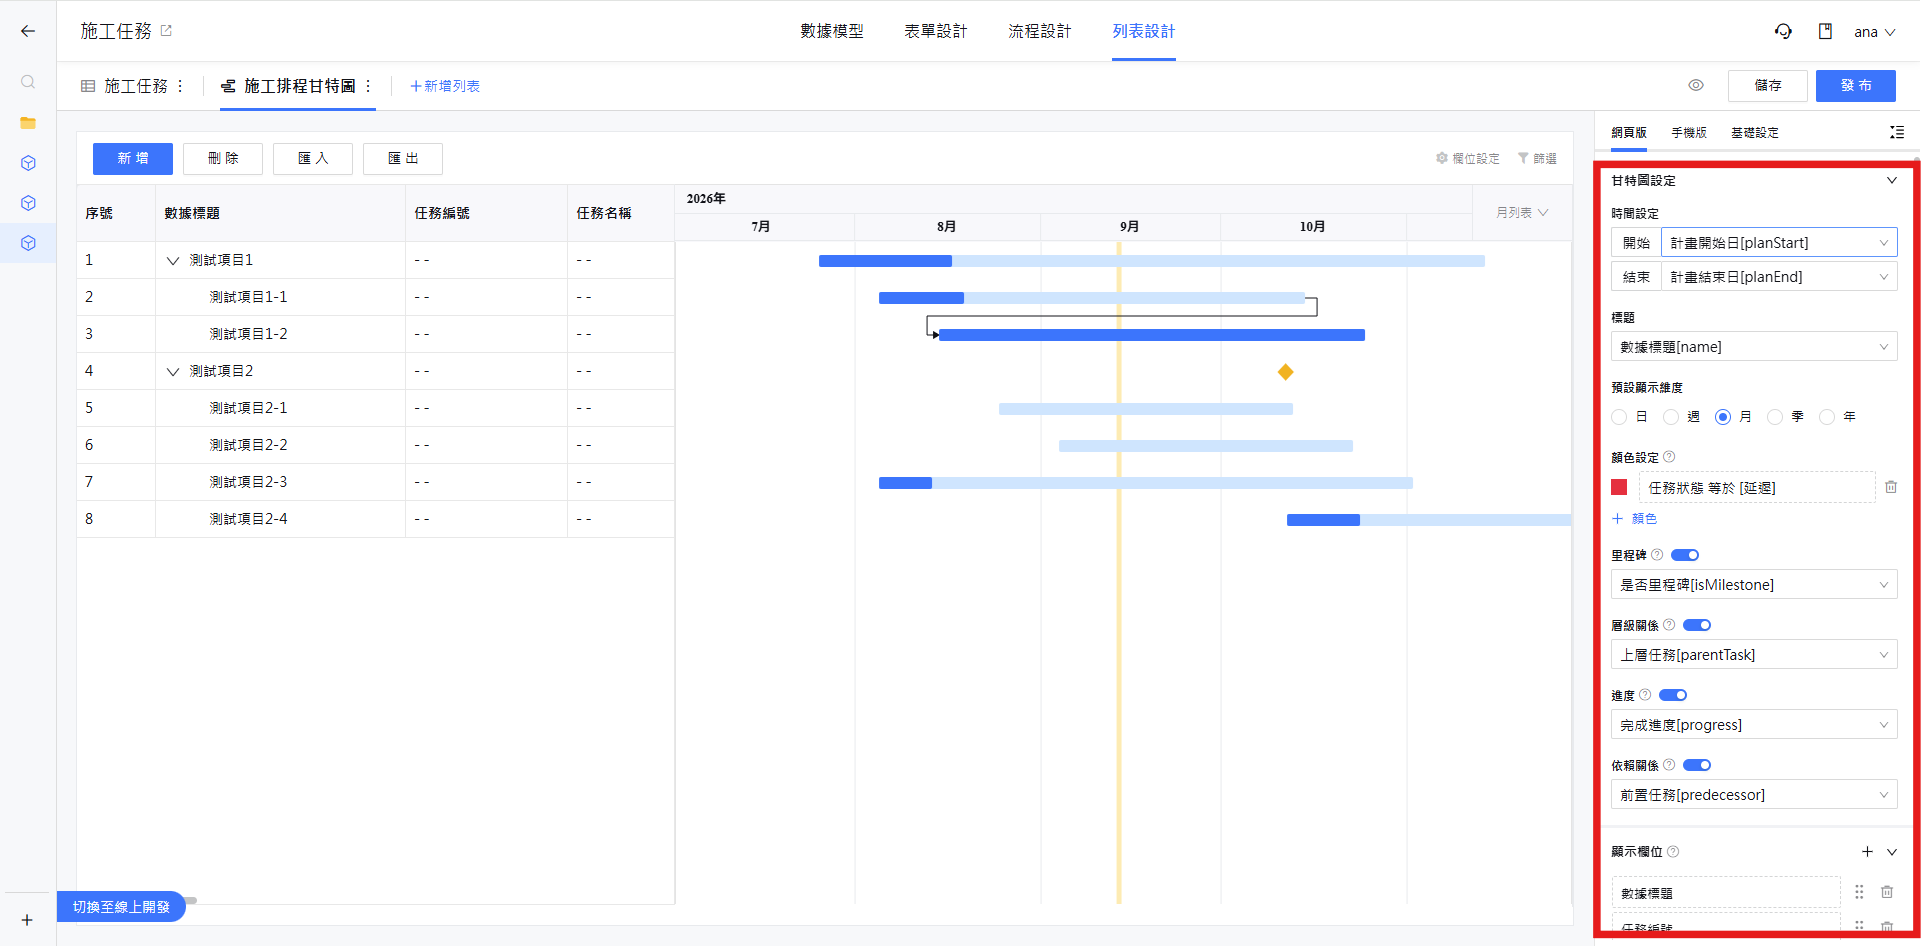1921x946 pixels.
Task: Toggle the panel outline icon at top right
Action: click(1896, 132)
